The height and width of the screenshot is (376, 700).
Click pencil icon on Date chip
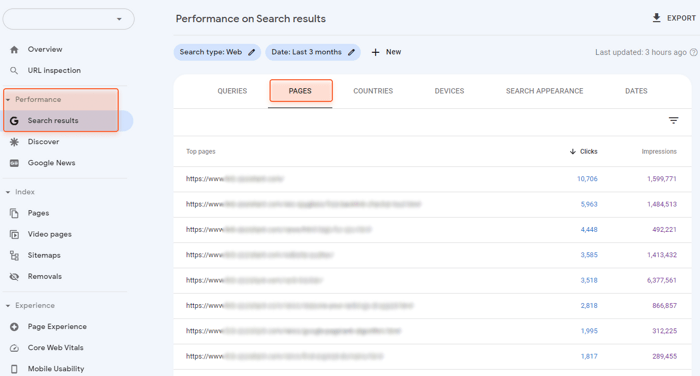pos(351,52)
